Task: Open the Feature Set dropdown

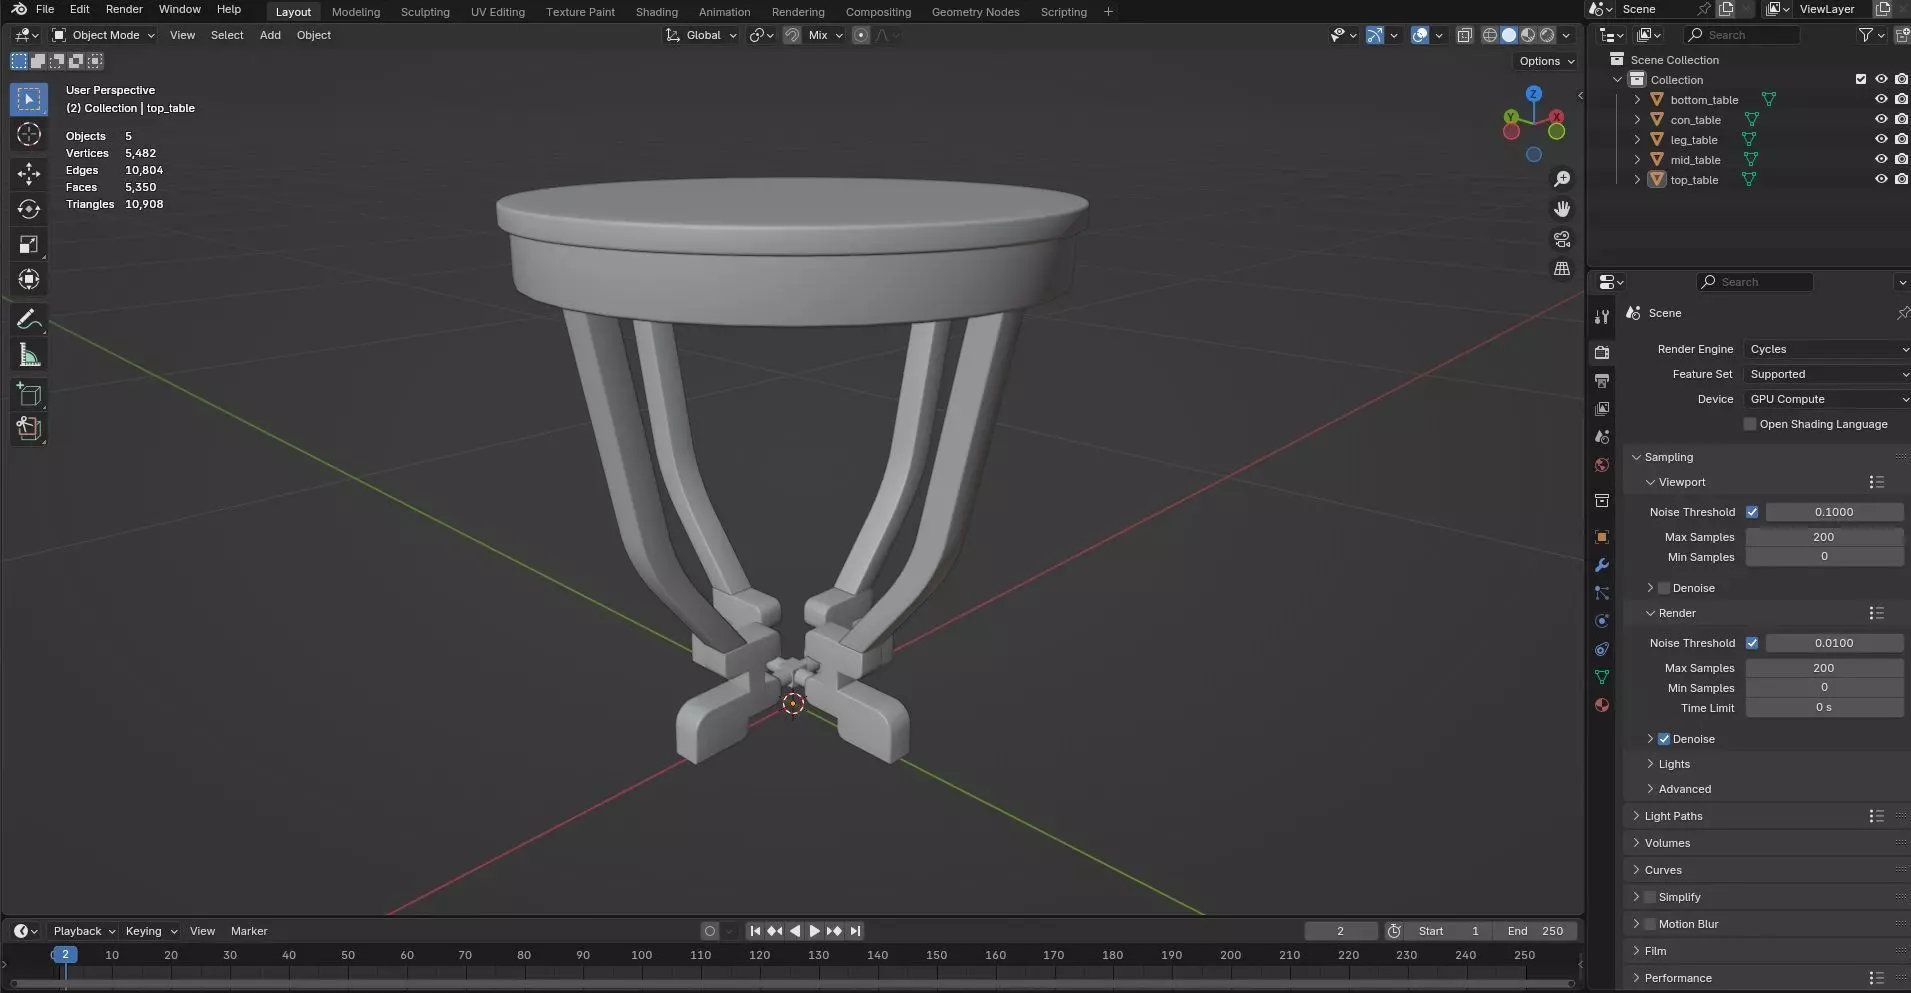Action: 1826,374
